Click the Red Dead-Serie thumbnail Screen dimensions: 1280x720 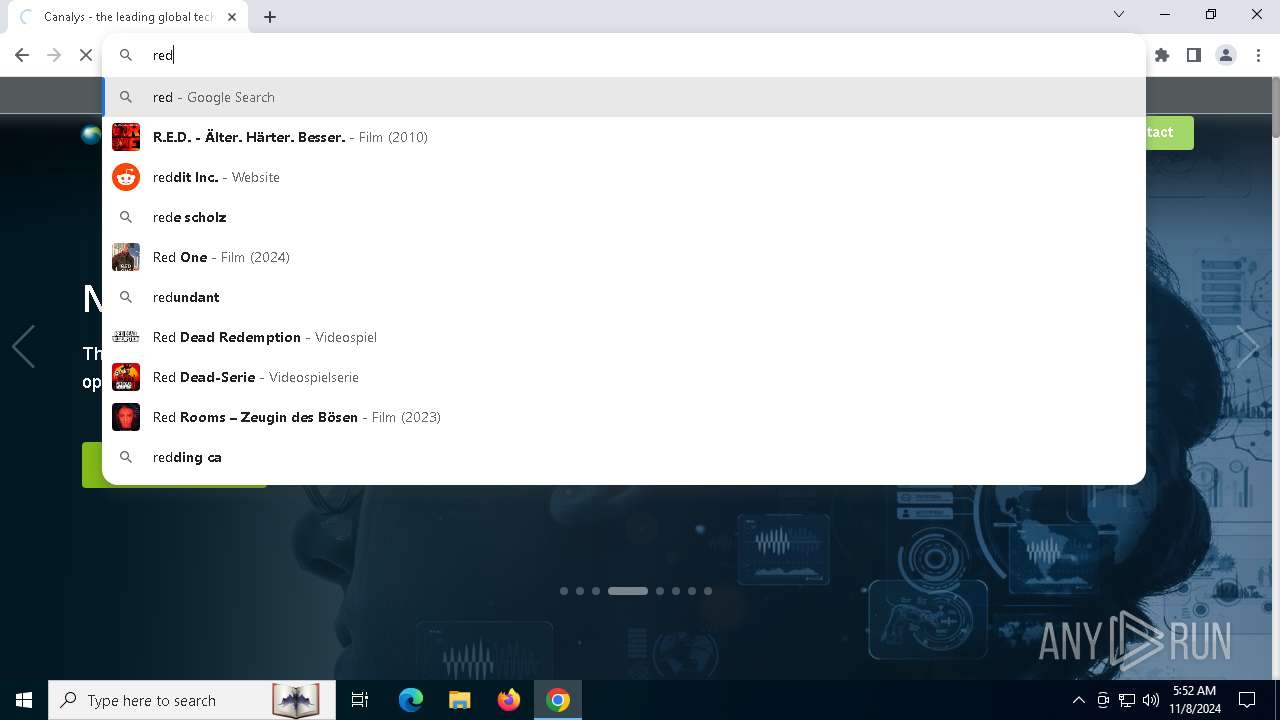126,377
